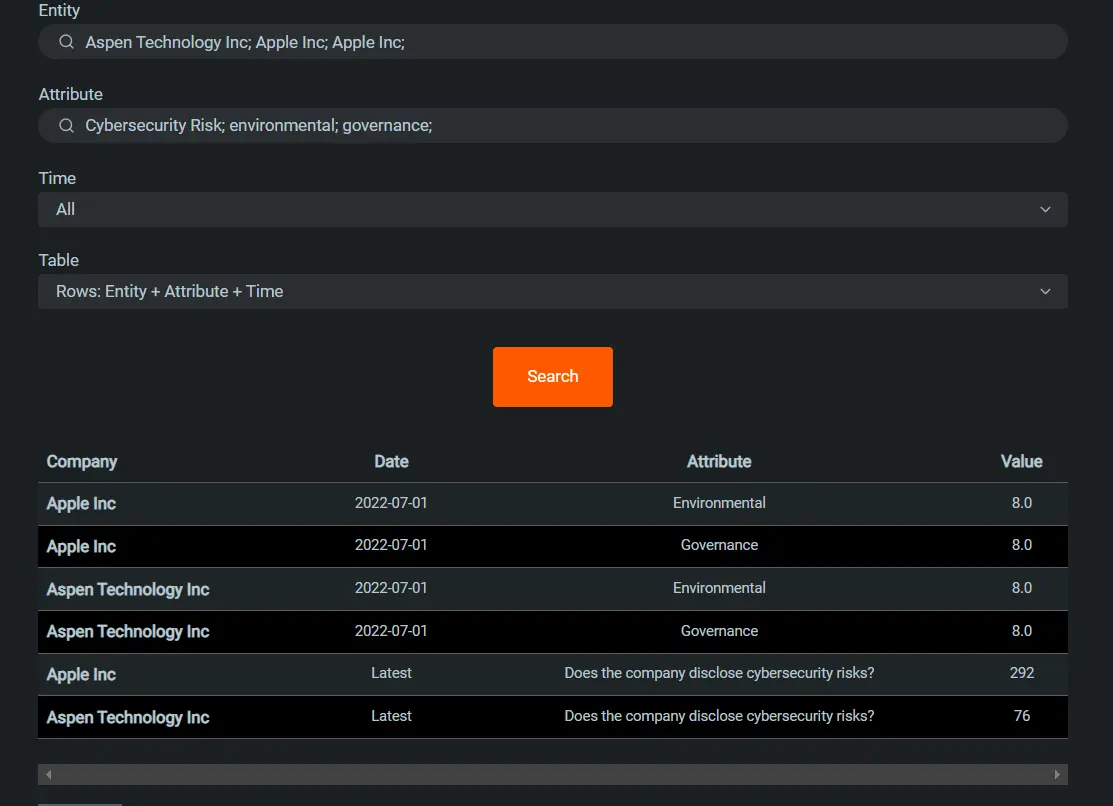Click the magnifier icon in Attribute field
This screenshot has width=1113, height=806.
(66, 126)
